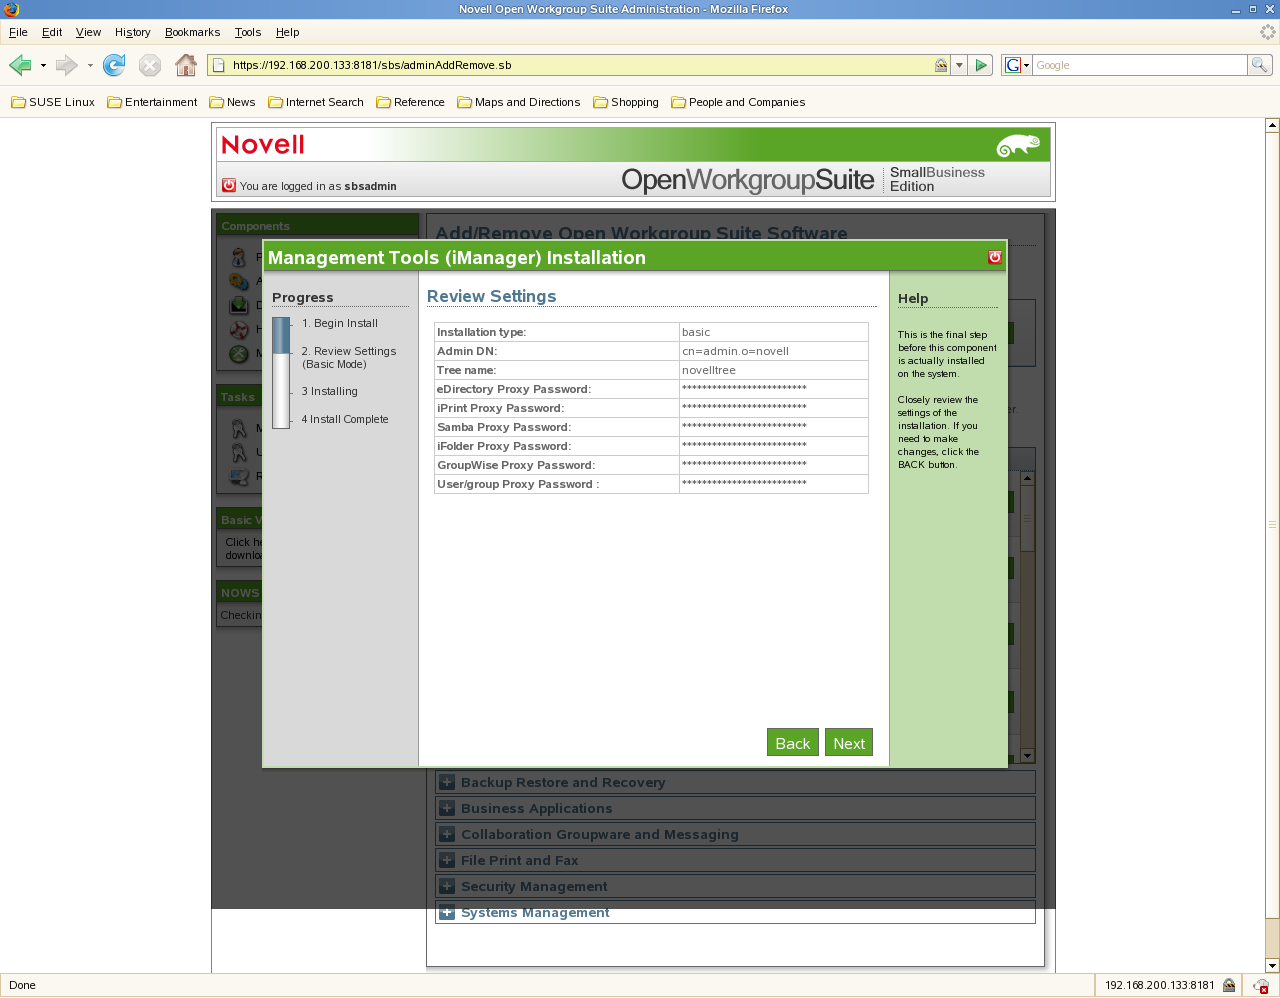
Task: Open the Entertainment bookmark folder
Action: pos(152,102)
